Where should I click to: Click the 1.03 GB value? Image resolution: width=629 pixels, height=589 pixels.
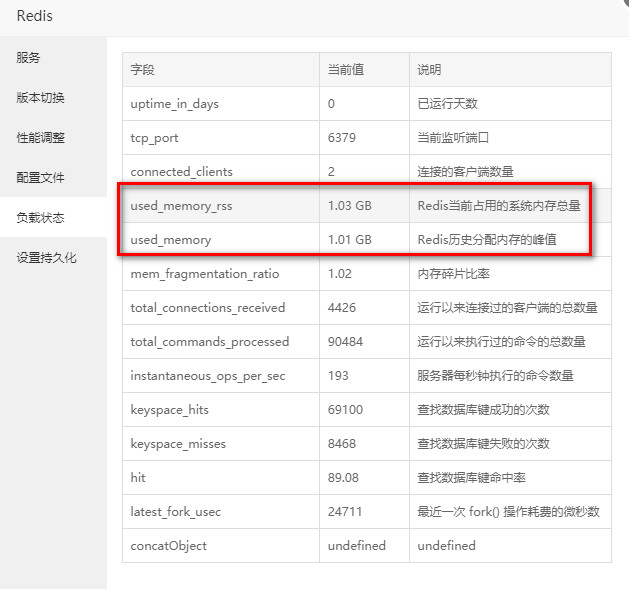coord(350,206)
